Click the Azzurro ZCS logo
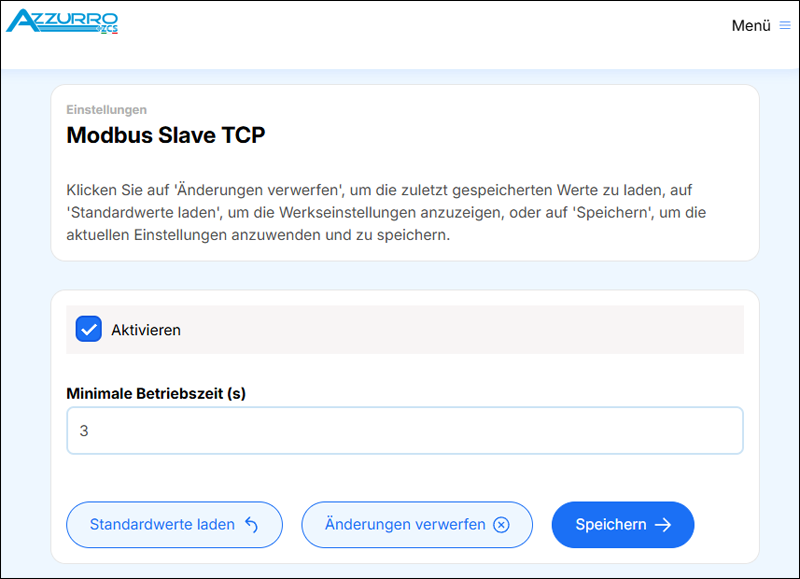 click(62, 20)
